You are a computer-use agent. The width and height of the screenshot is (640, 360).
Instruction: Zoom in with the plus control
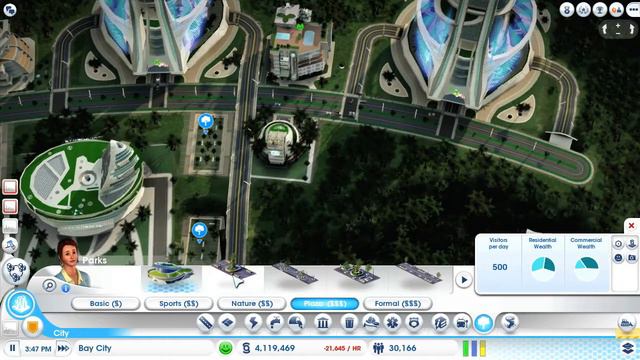click(618, 25)
